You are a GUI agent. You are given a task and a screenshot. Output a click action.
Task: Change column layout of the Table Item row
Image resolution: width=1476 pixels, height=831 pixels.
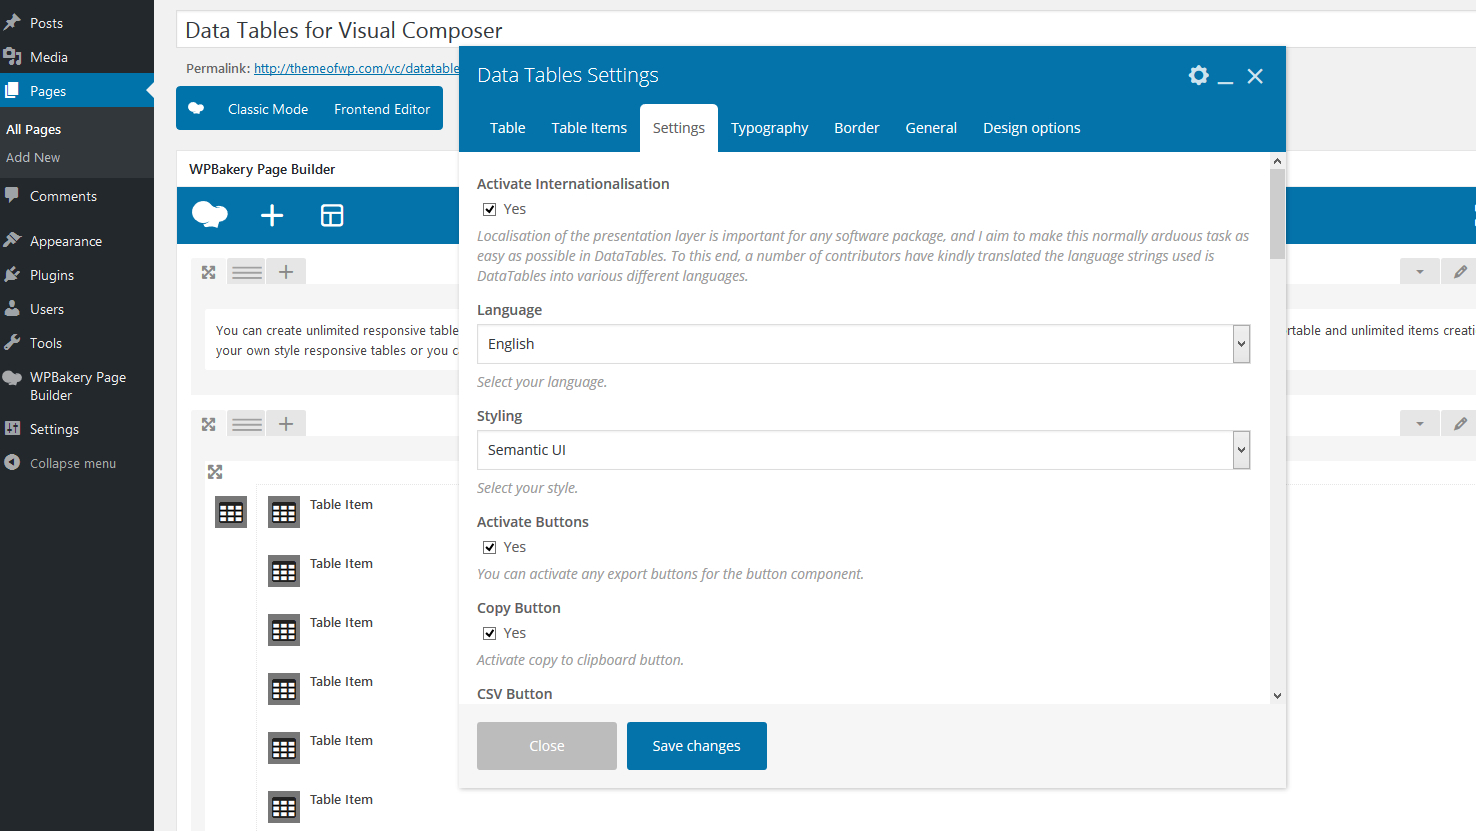coord(247,424)
